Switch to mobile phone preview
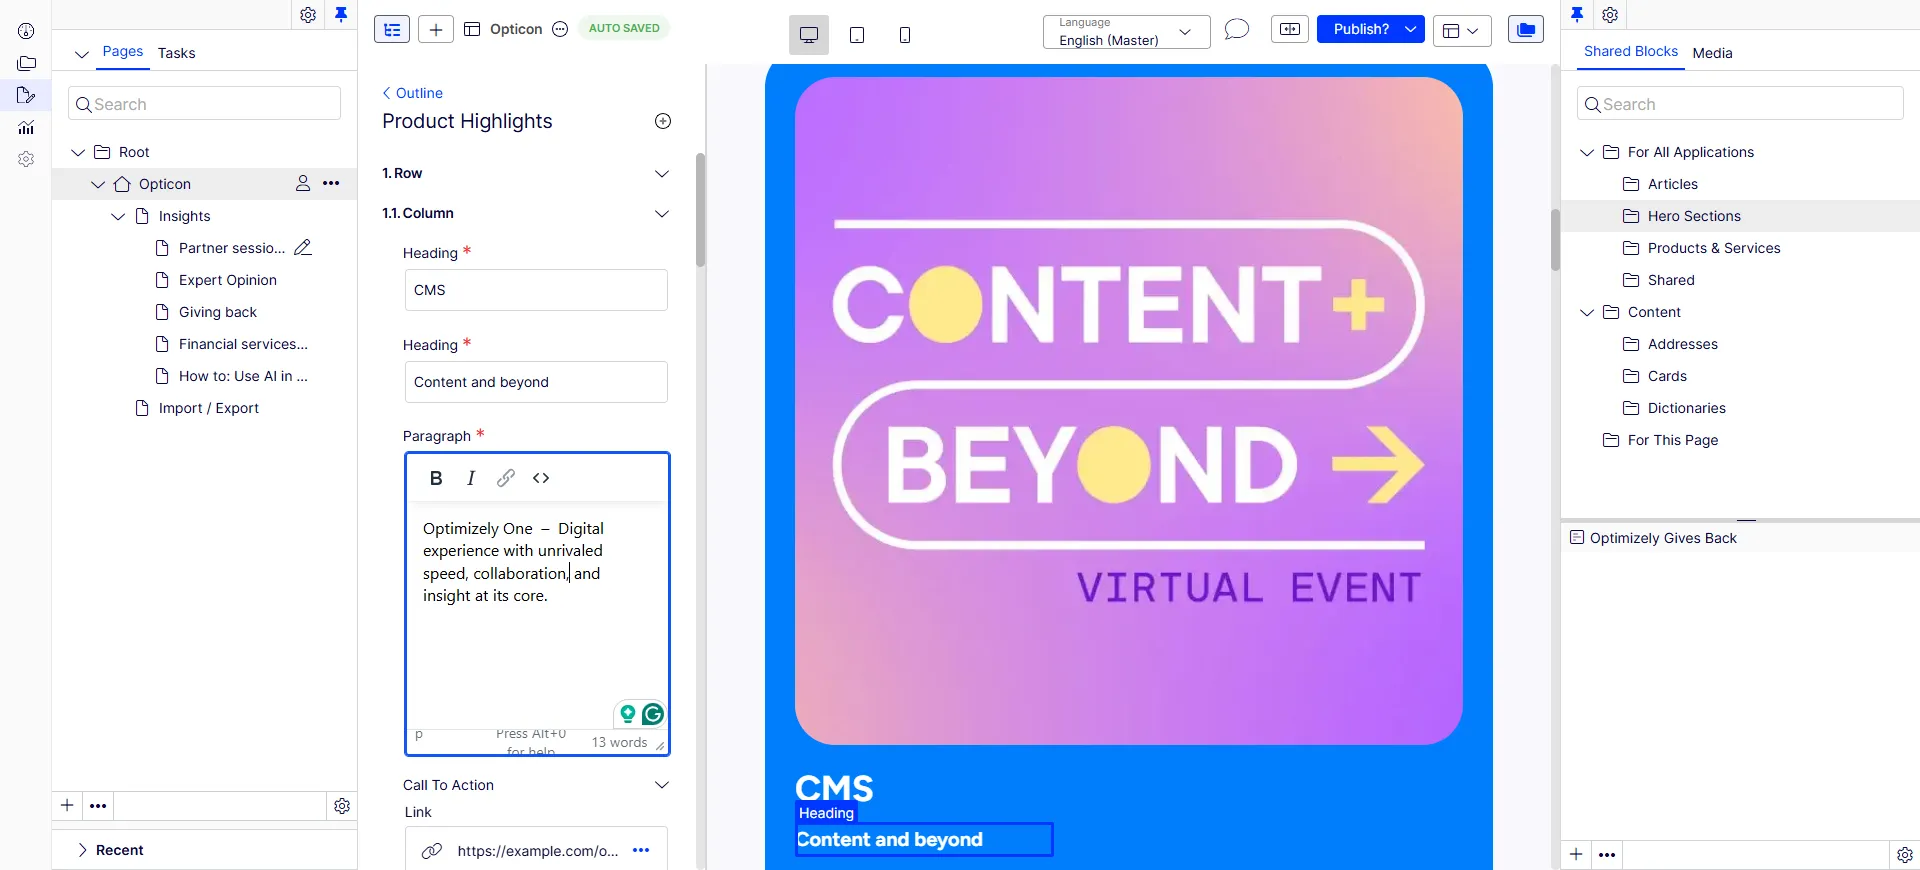Viewport: 1920px width, 870px height. click(905, 35)
